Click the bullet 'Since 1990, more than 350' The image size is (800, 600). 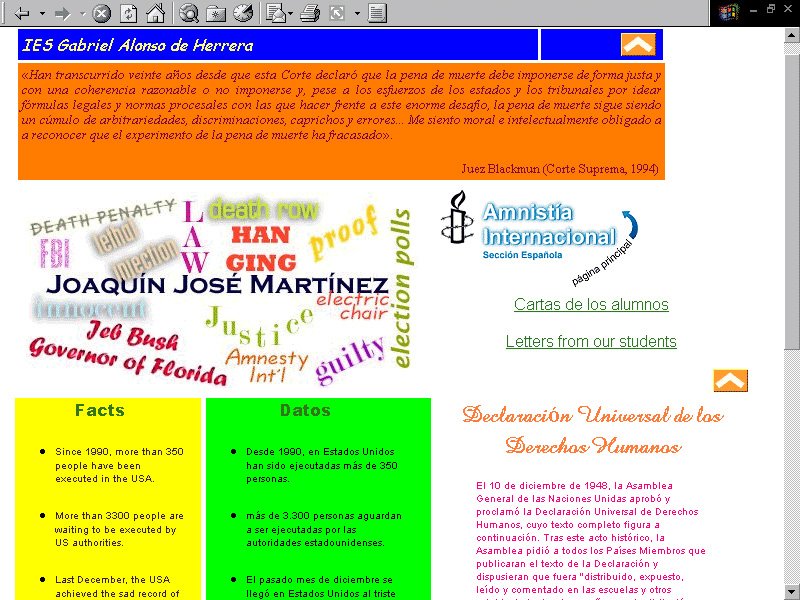point(119,465)
